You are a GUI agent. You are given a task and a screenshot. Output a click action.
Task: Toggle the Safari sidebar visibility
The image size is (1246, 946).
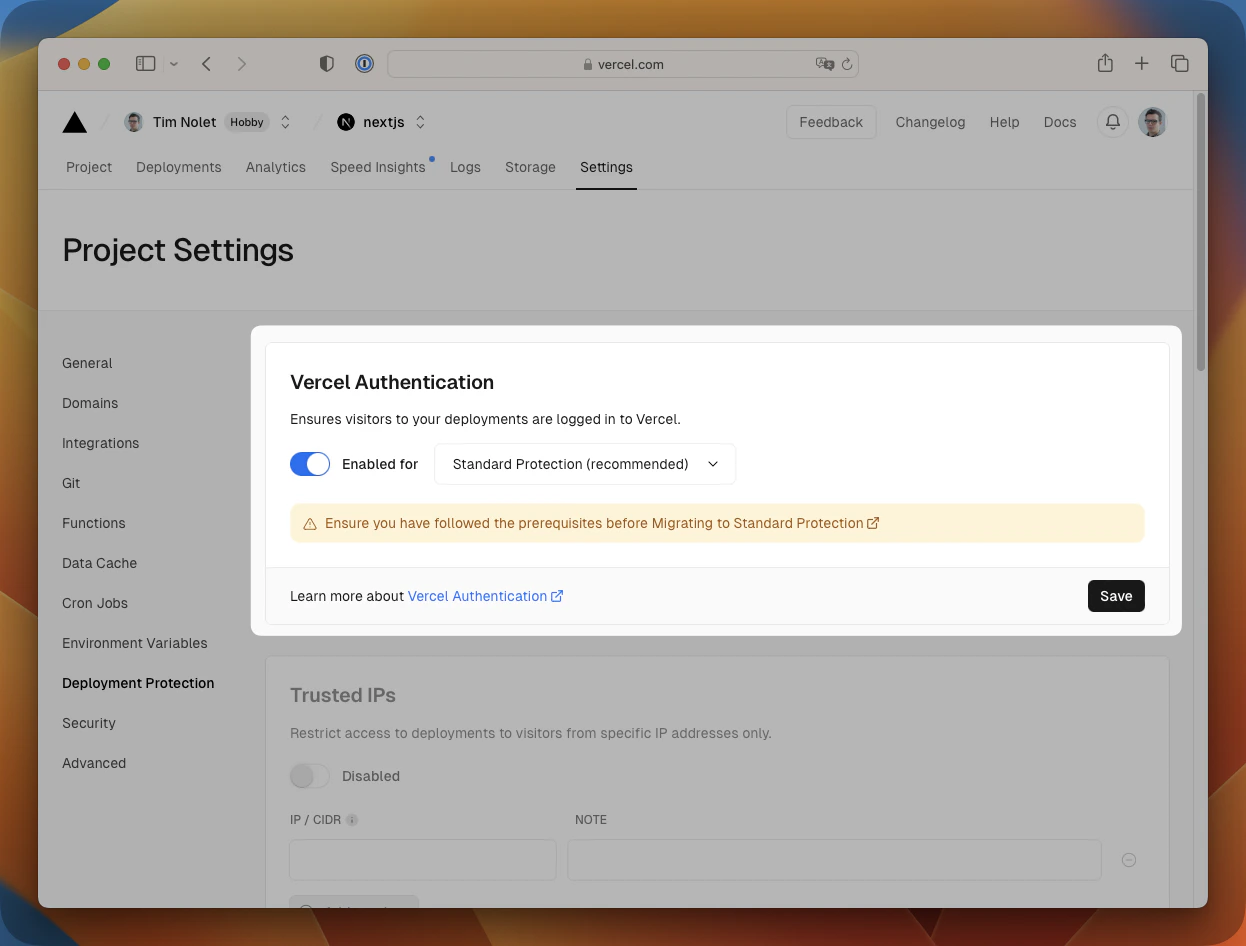tap(145, 63)
